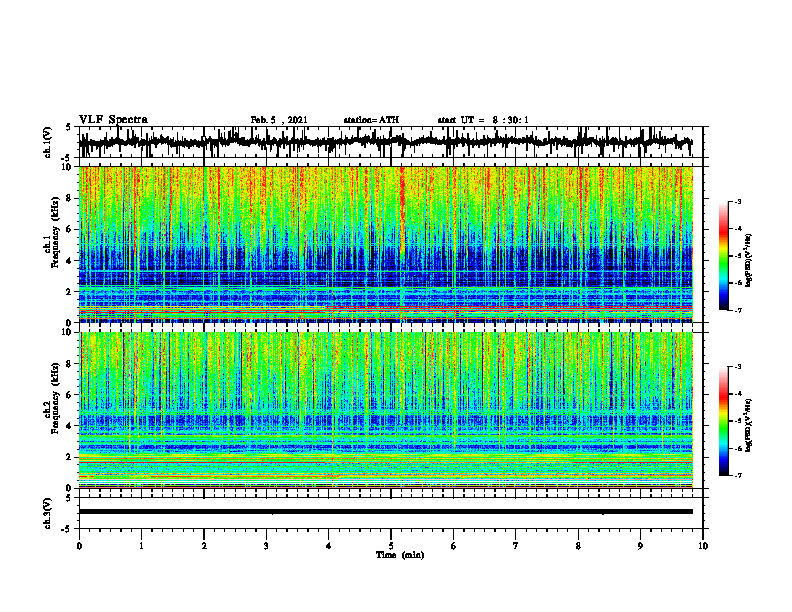Click the "VLF Spectra" title text
Viewport: 792px width, 612px height.
[113, 120]
